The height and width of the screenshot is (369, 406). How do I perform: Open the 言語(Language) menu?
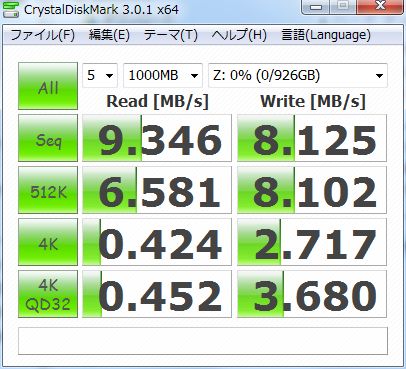click(x=326, y=35)
